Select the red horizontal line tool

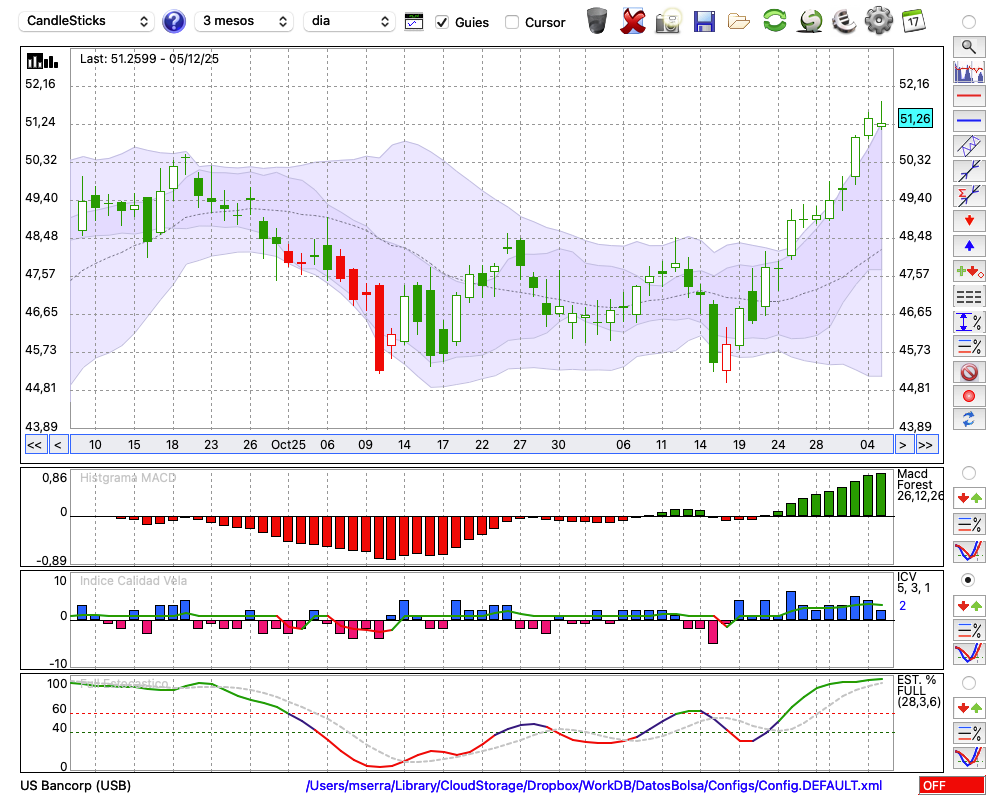click(x=969, y=96)
